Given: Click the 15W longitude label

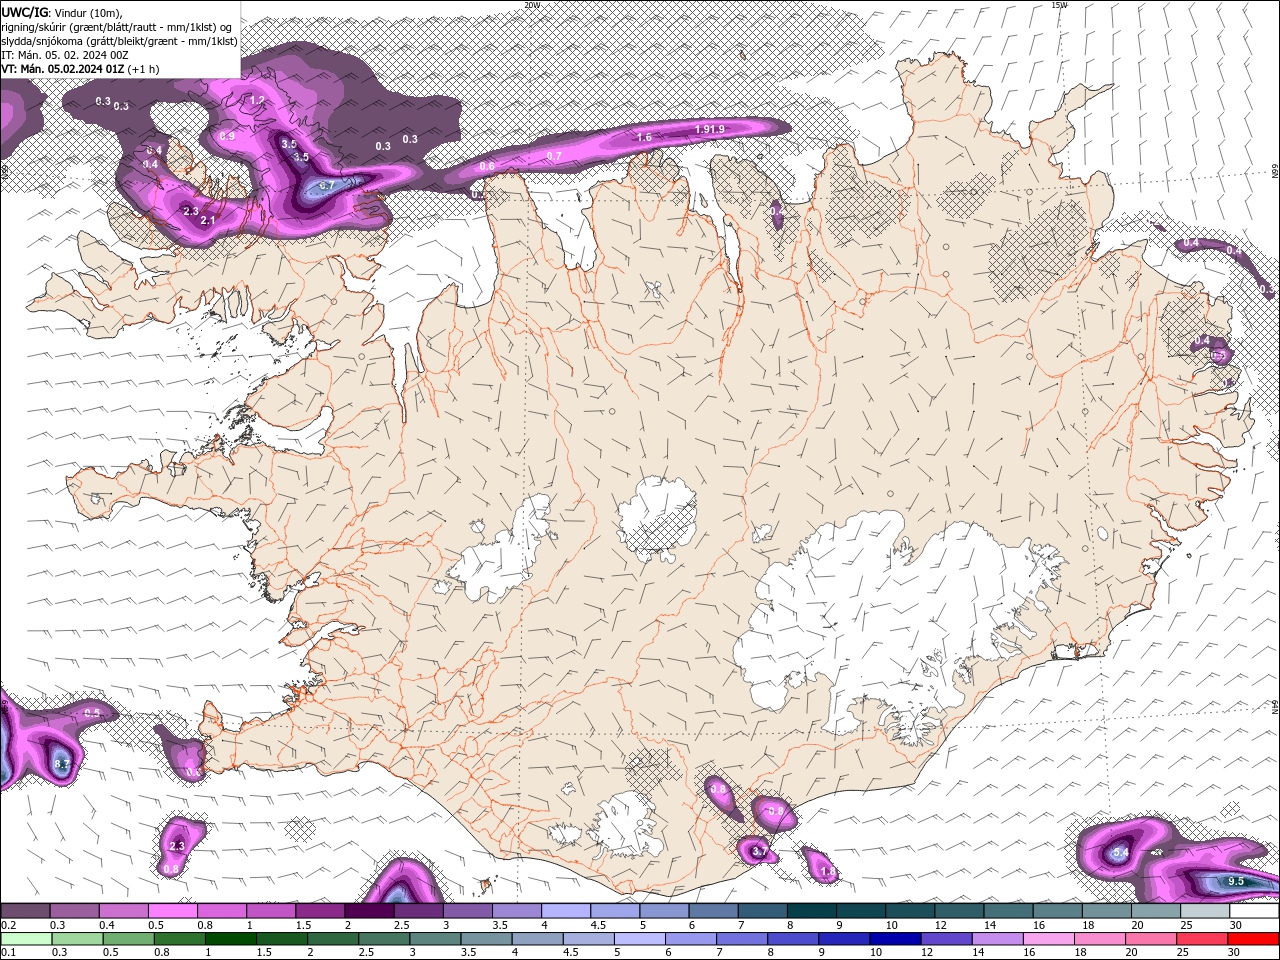Looking at the screenshot, I should [1059, 5].
